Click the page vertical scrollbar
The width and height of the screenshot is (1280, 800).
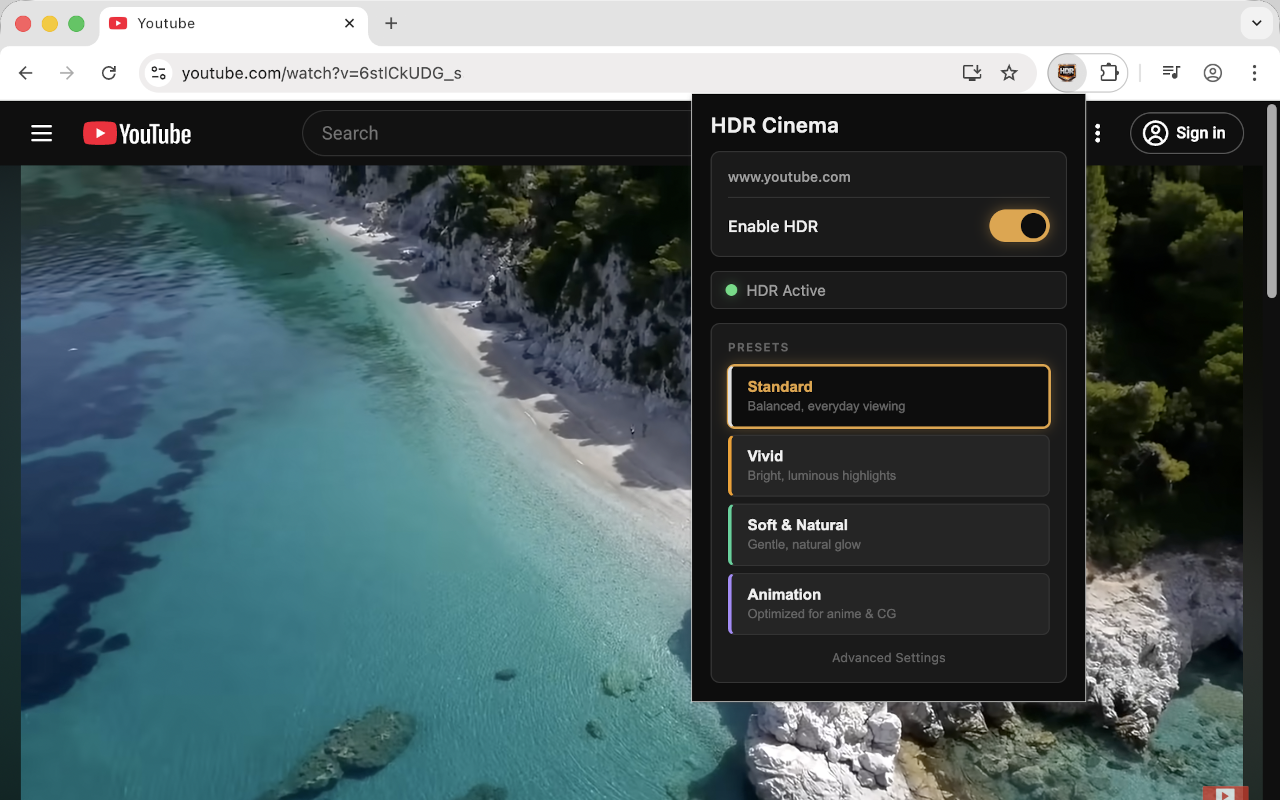coord(1272,200)
